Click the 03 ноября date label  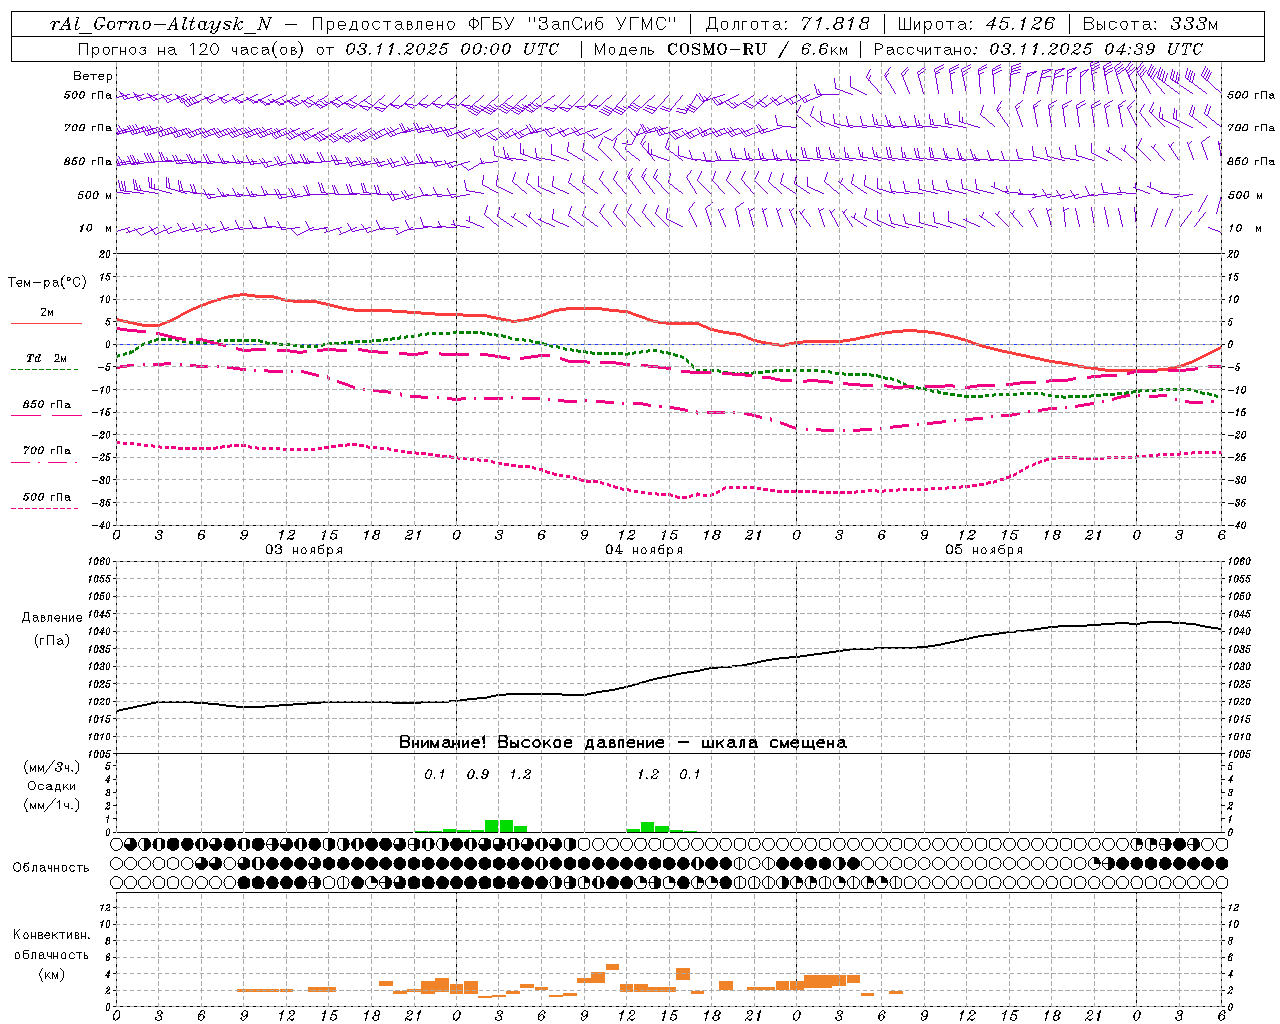pos(304,550)
